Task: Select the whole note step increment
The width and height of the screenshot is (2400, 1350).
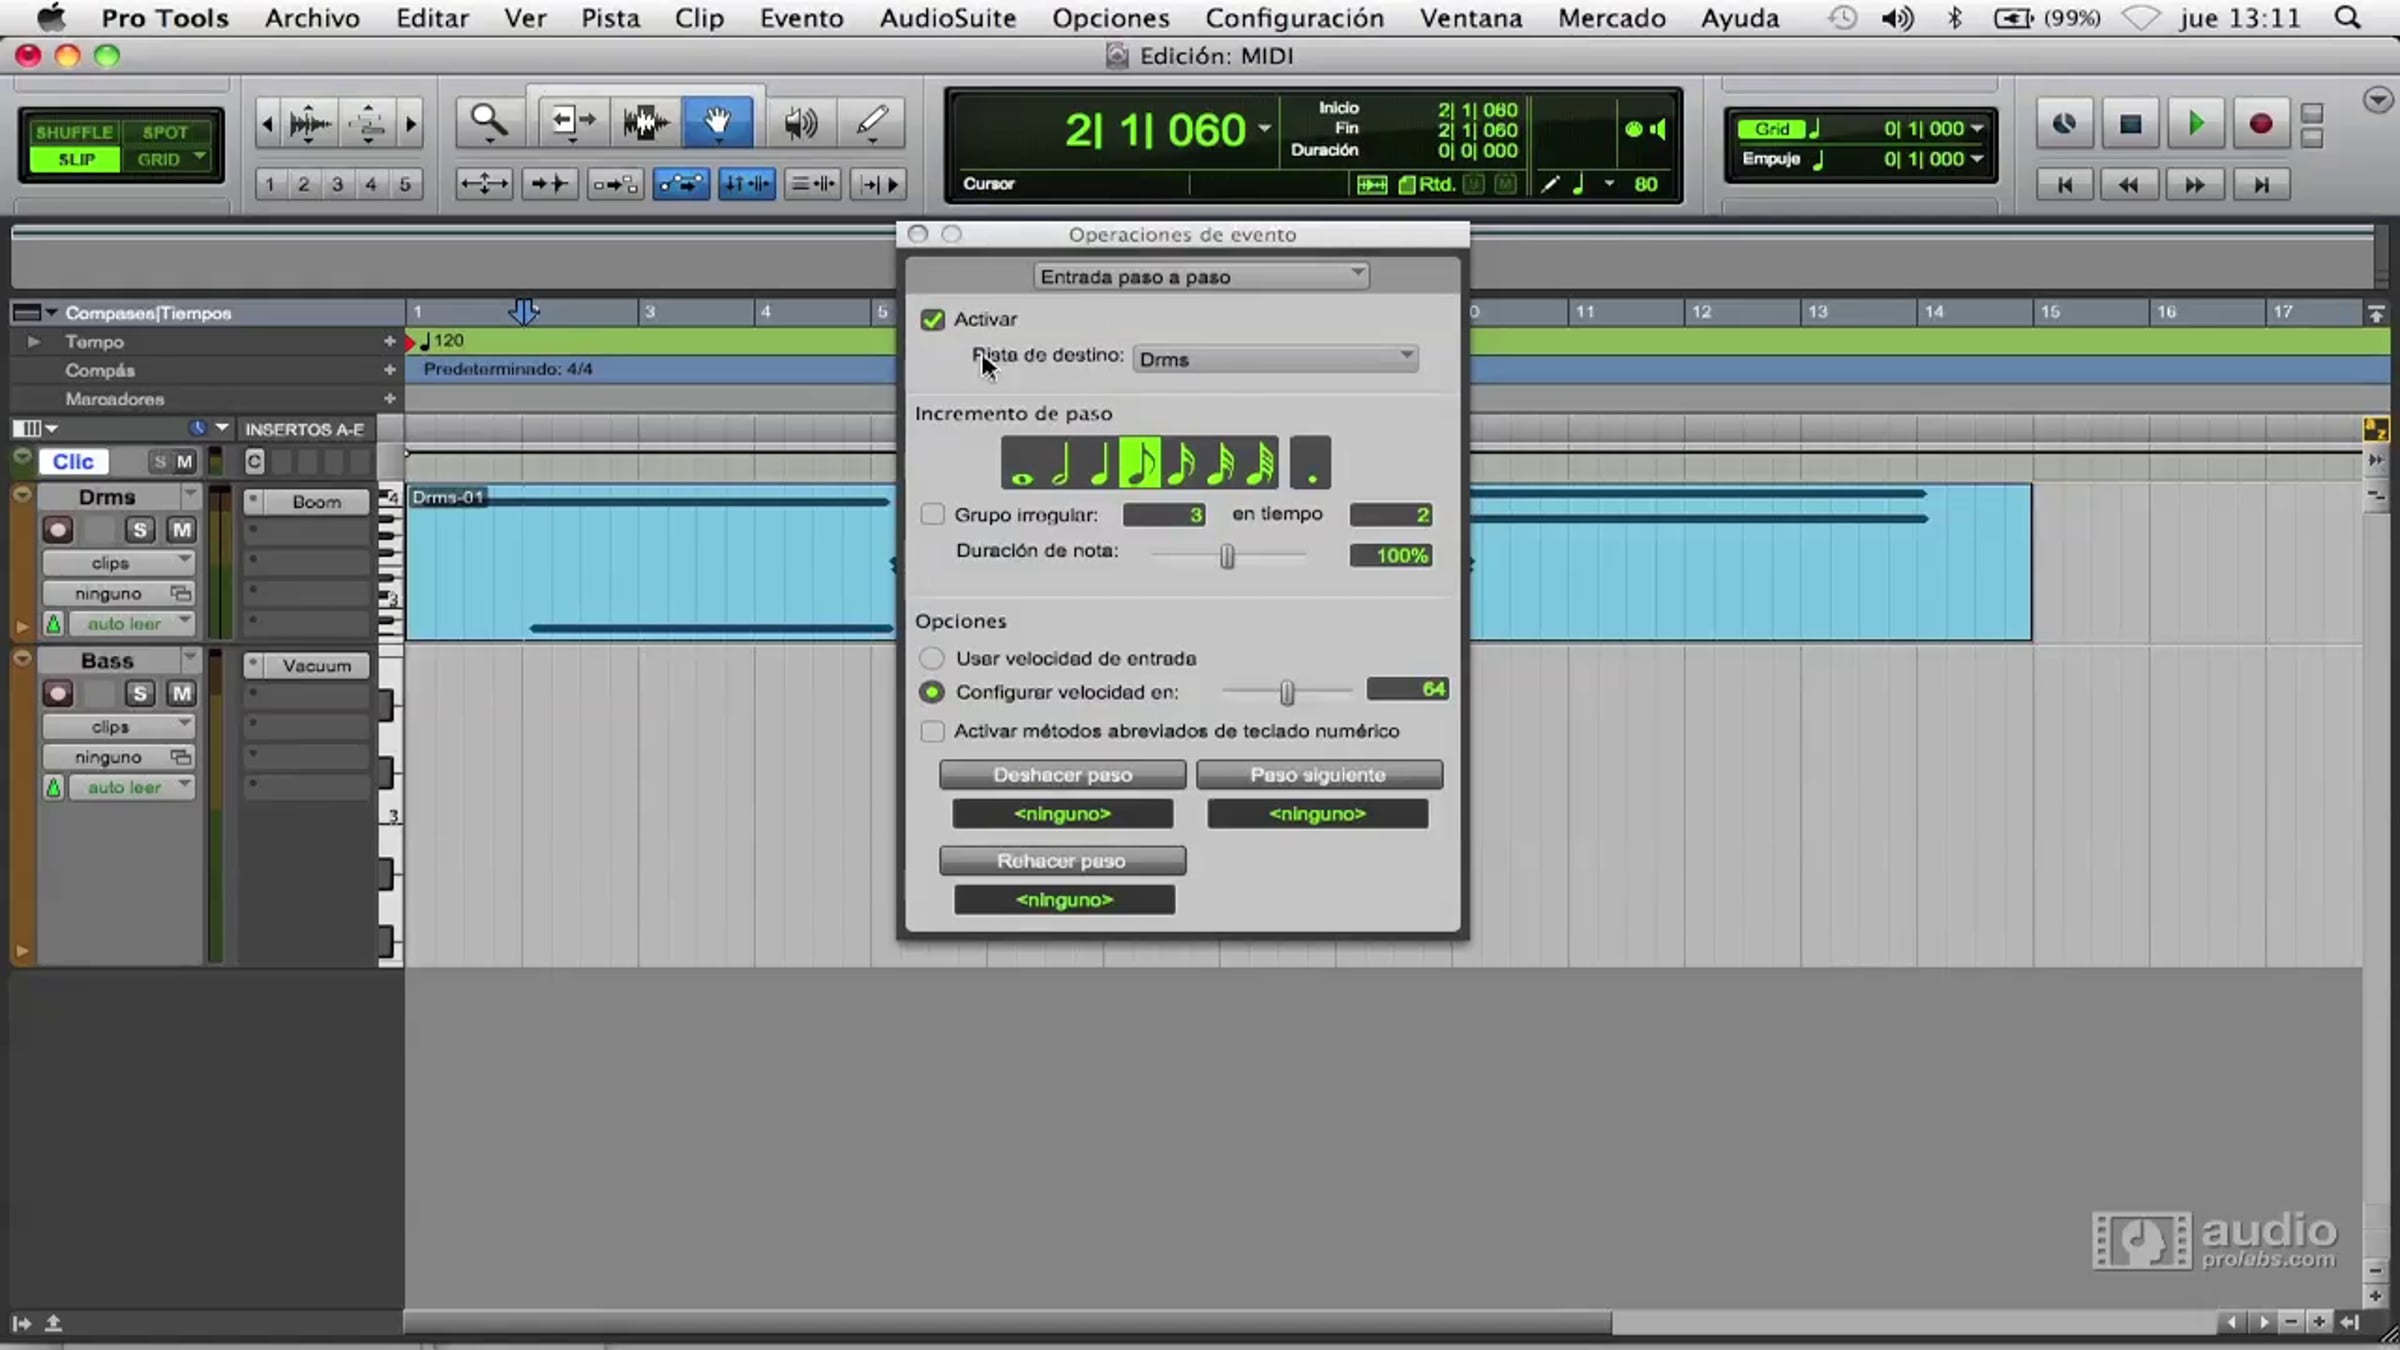Action: 1021,463
